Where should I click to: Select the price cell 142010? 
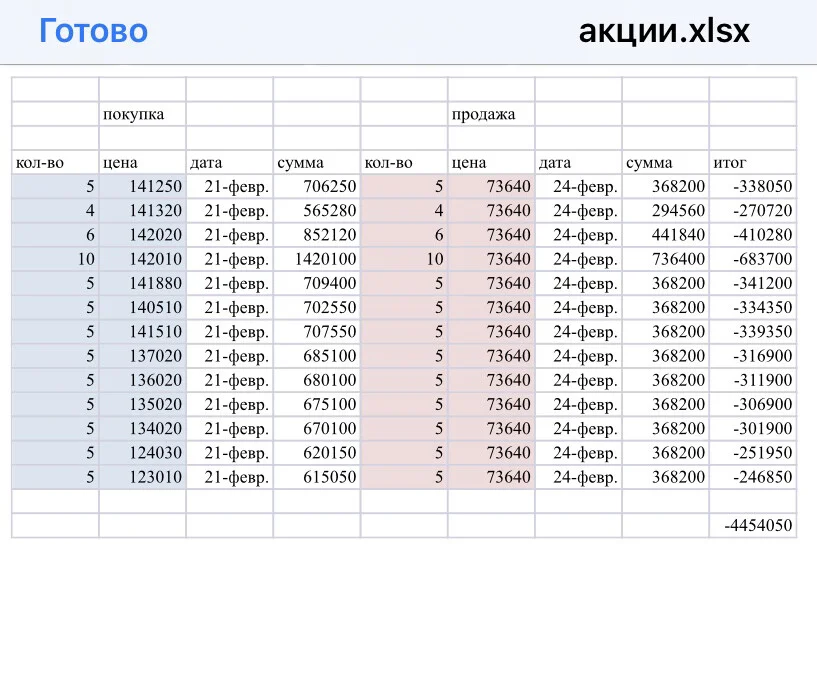pyautogui.click(x=142, y=259)
